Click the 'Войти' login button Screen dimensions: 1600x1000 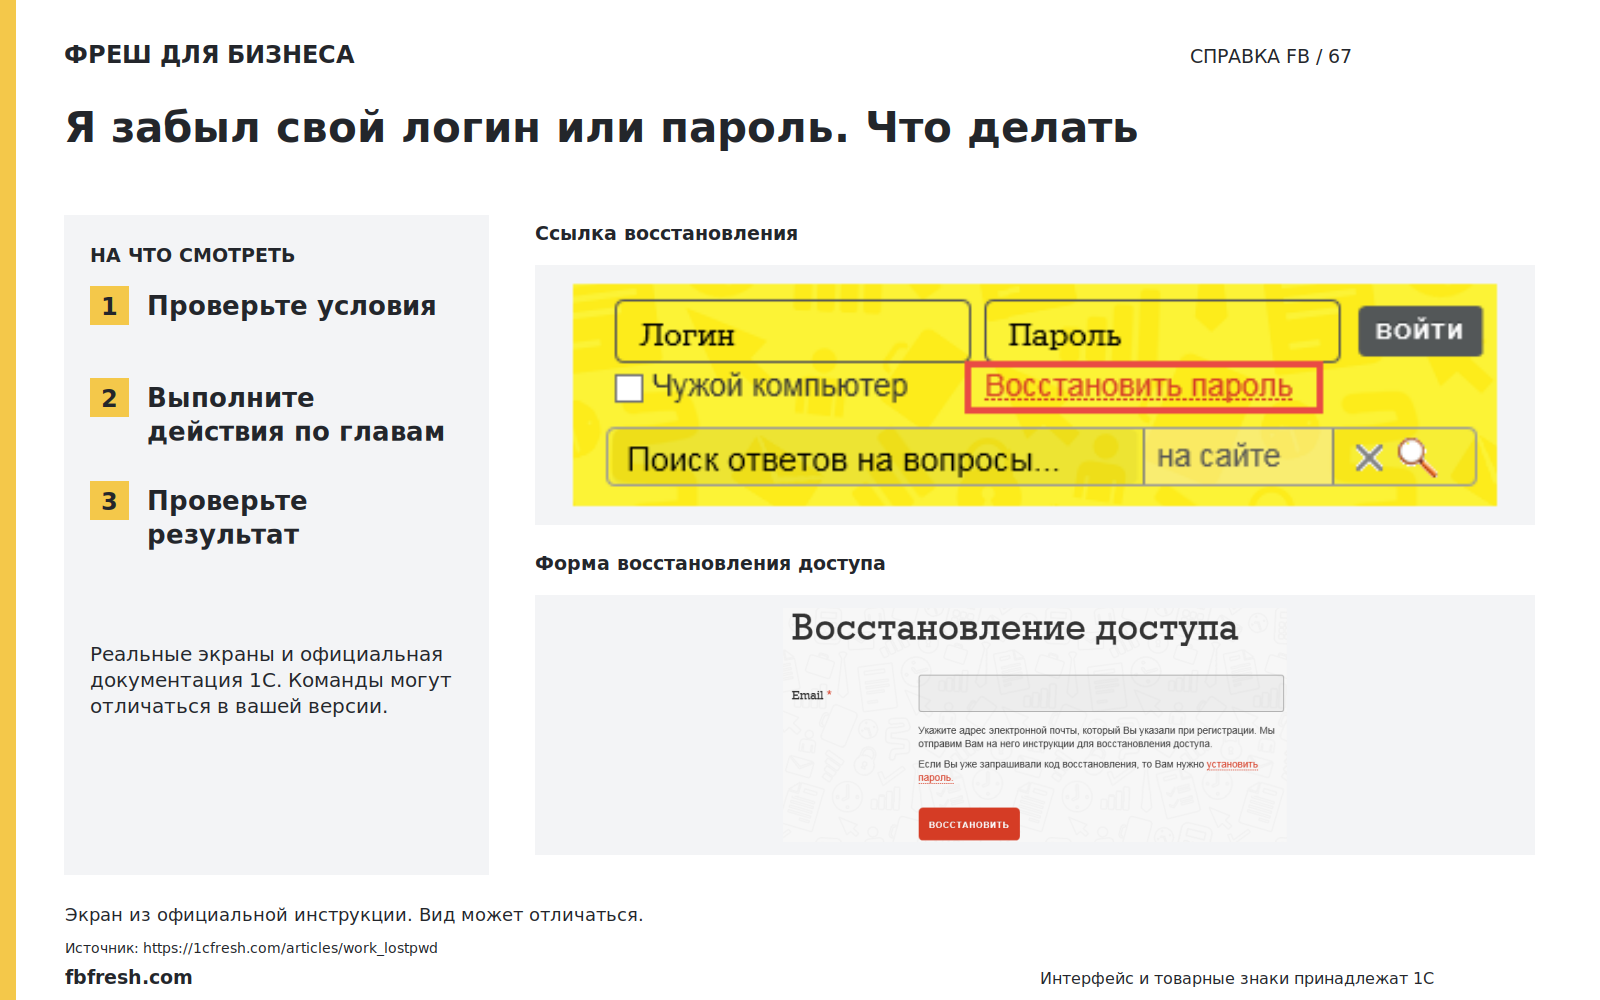1420,331
